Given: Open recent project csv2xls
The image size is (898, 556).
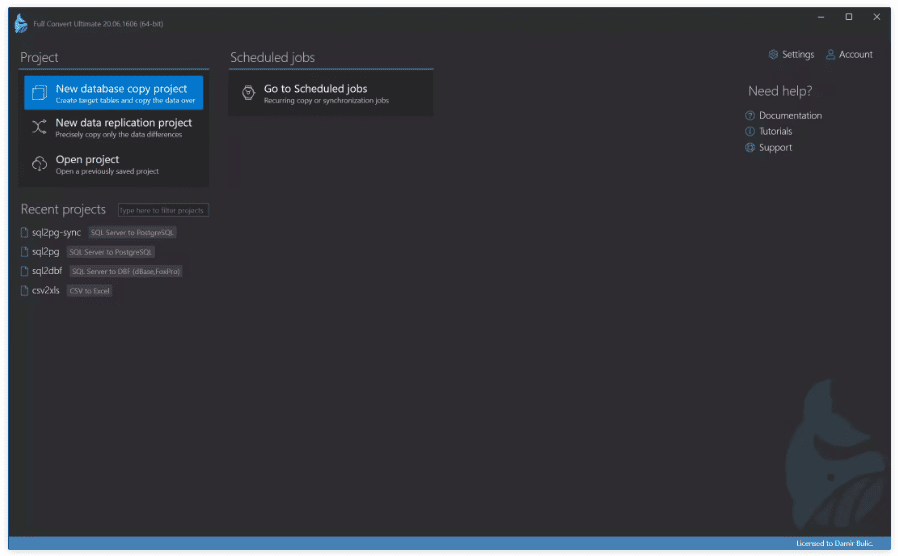Looking at the screenshot, I should pos(46,291).
